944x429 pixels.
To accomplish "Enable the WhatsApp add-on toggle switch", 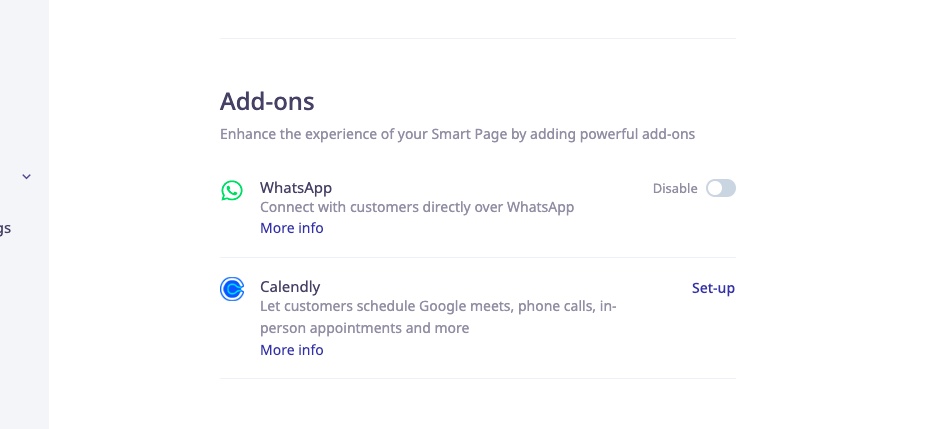I will tap(720, 188).
